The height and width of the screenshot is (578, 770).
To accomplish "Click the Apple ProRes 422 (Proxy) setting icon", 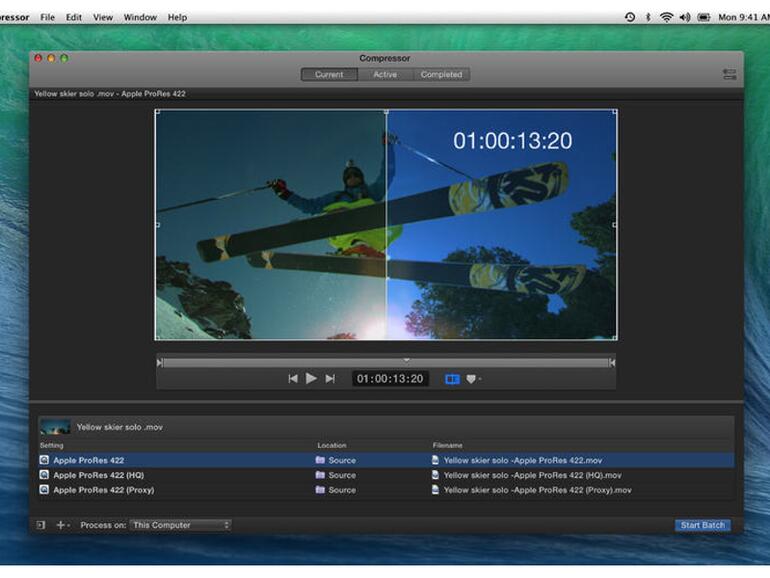I will (x=44, y=490).
